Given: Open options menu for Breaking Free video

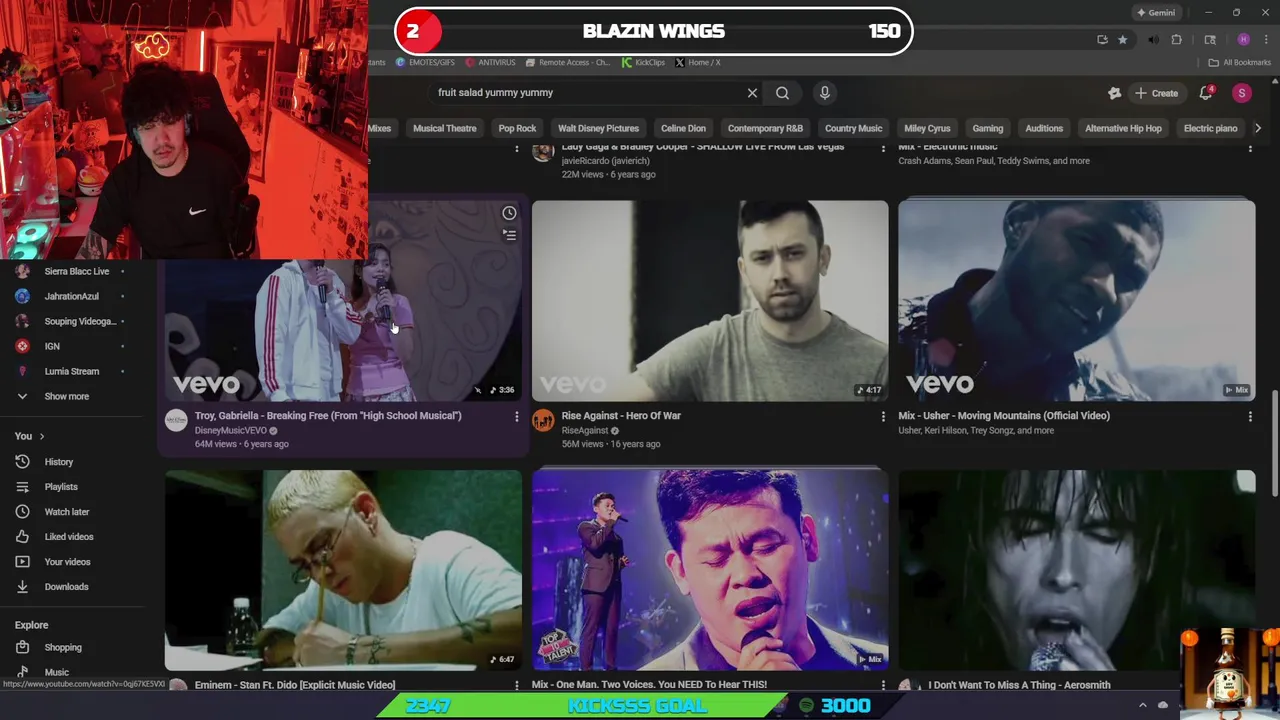Looking at the screenshot, I should [516, 416].
